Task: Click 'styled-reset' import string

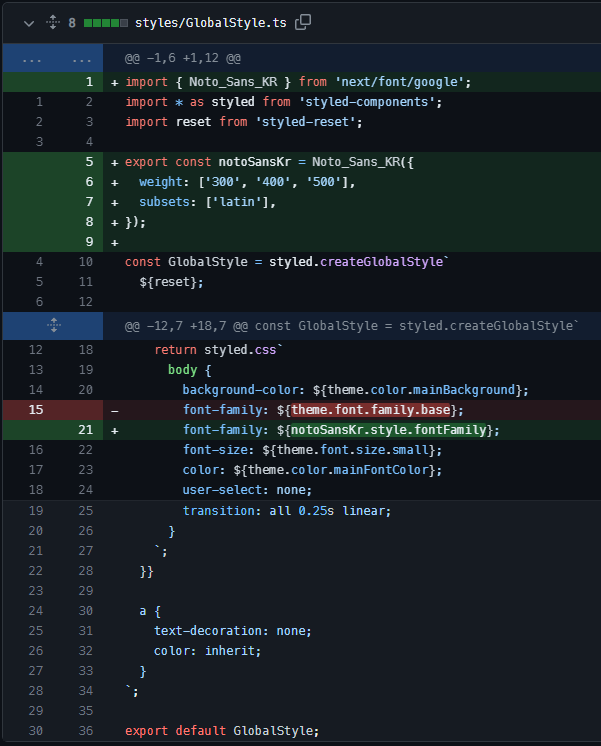Action: (x=305, y=122)
